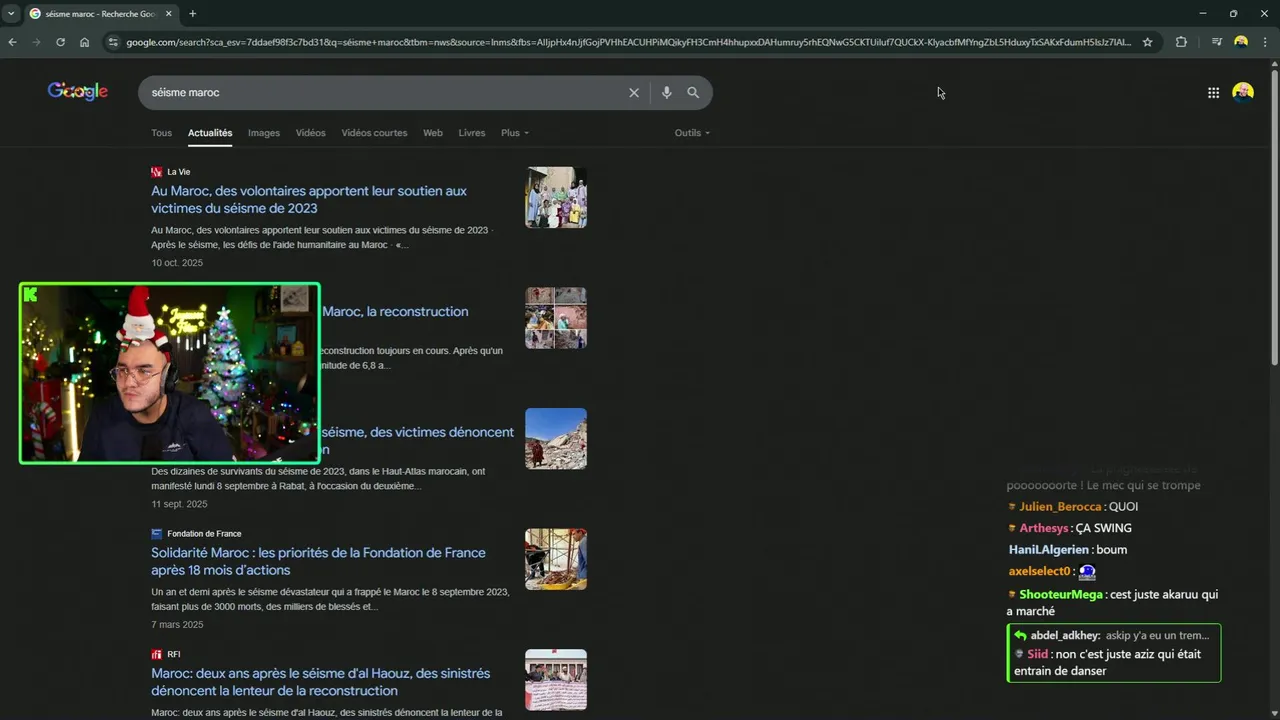Submit search with magnifier icon

pyautogui.click(x=693, y=92)
